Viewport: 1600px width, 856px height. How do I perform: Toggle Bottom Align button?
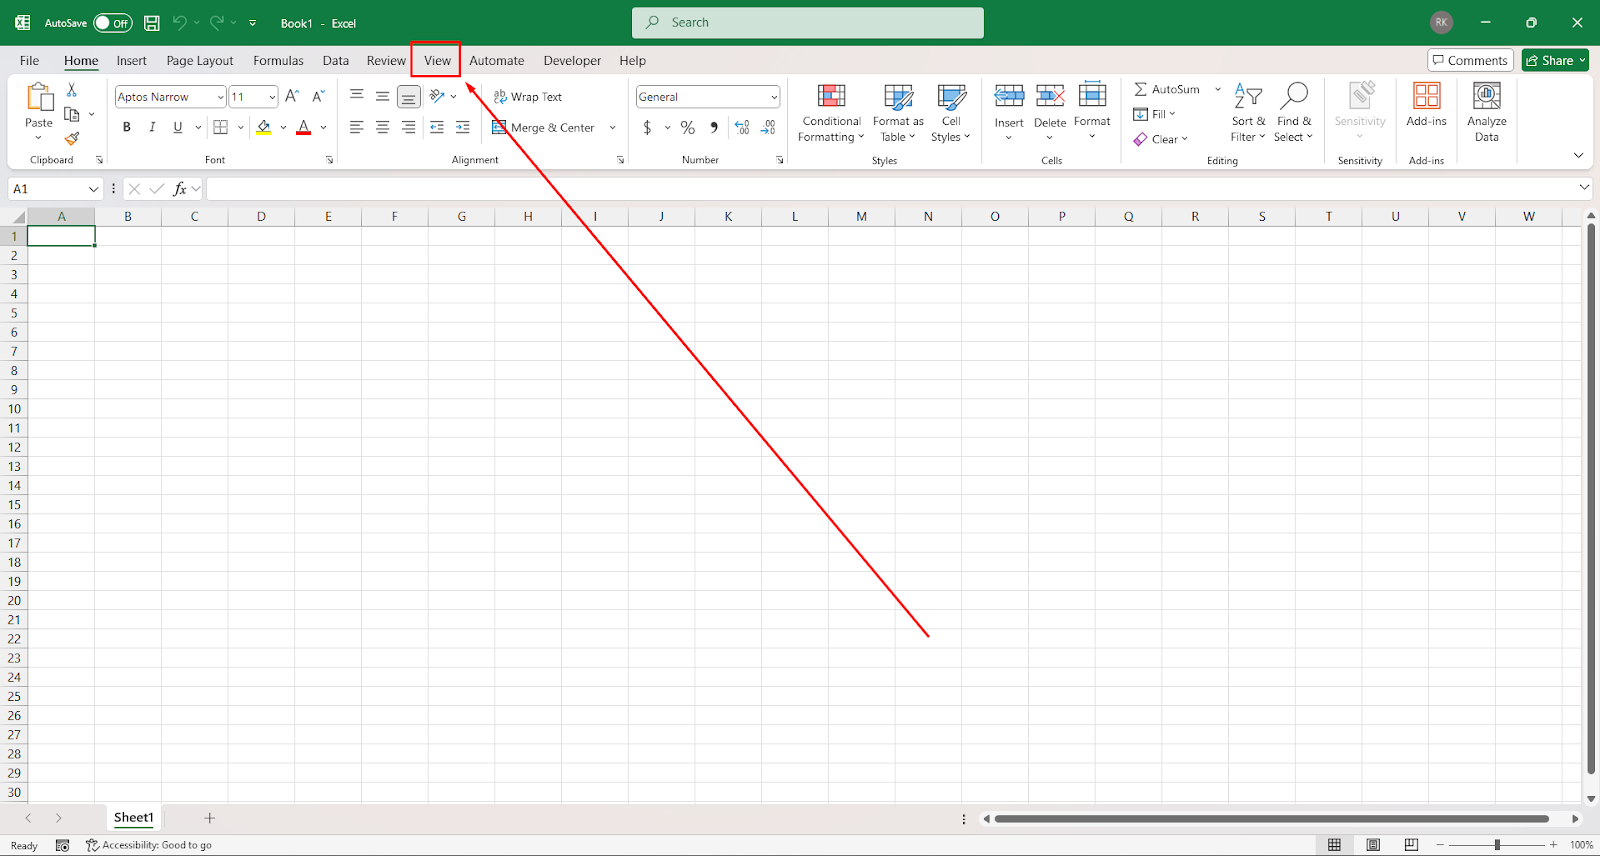[408, 97]
